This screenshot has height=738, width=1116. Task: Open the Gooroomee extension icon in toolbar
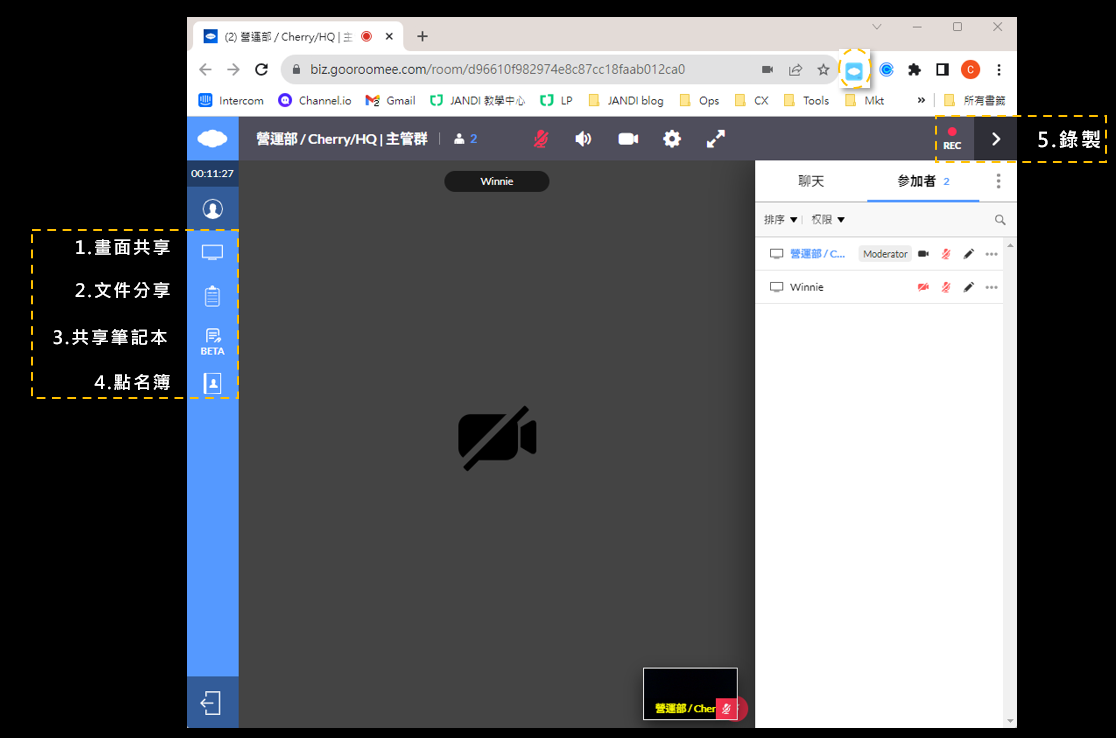(x=854, y=70)
